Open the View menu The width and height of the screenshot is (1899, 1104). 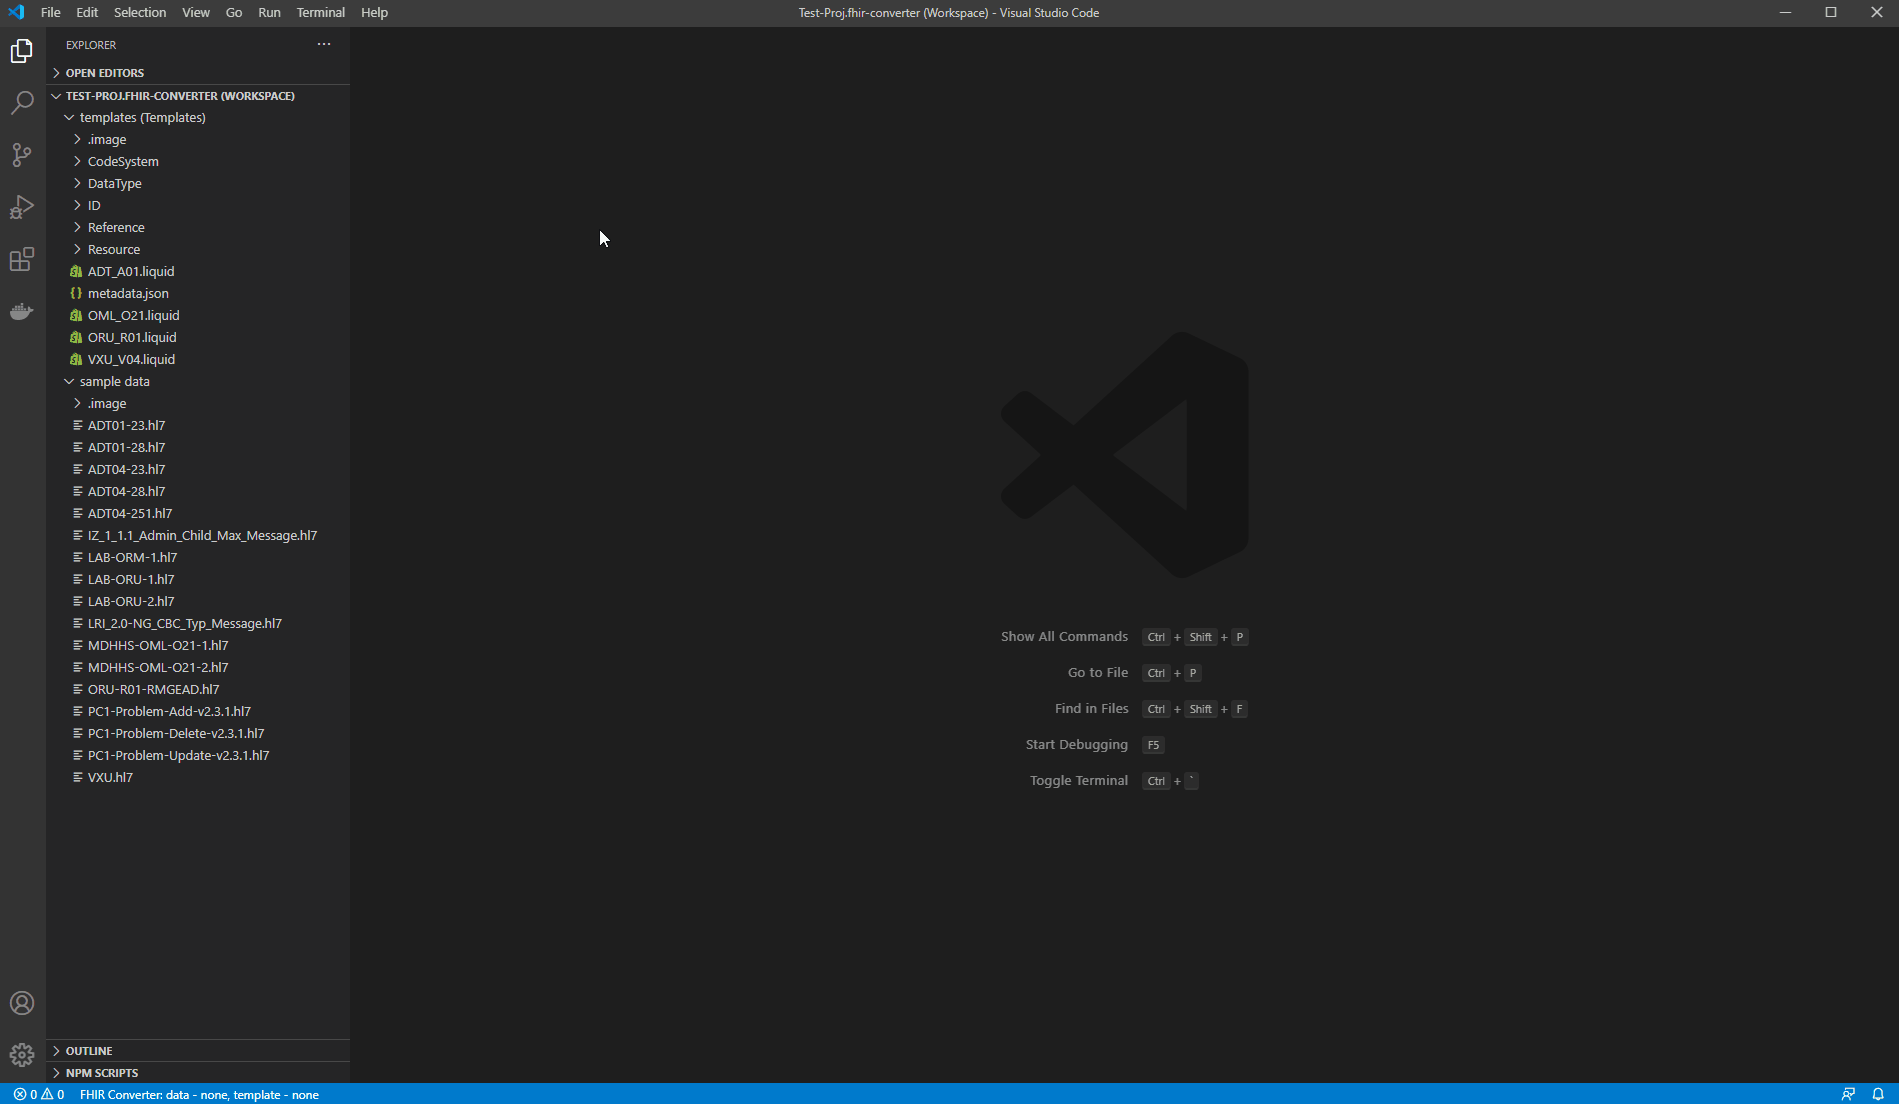click(x=196, y=12)
